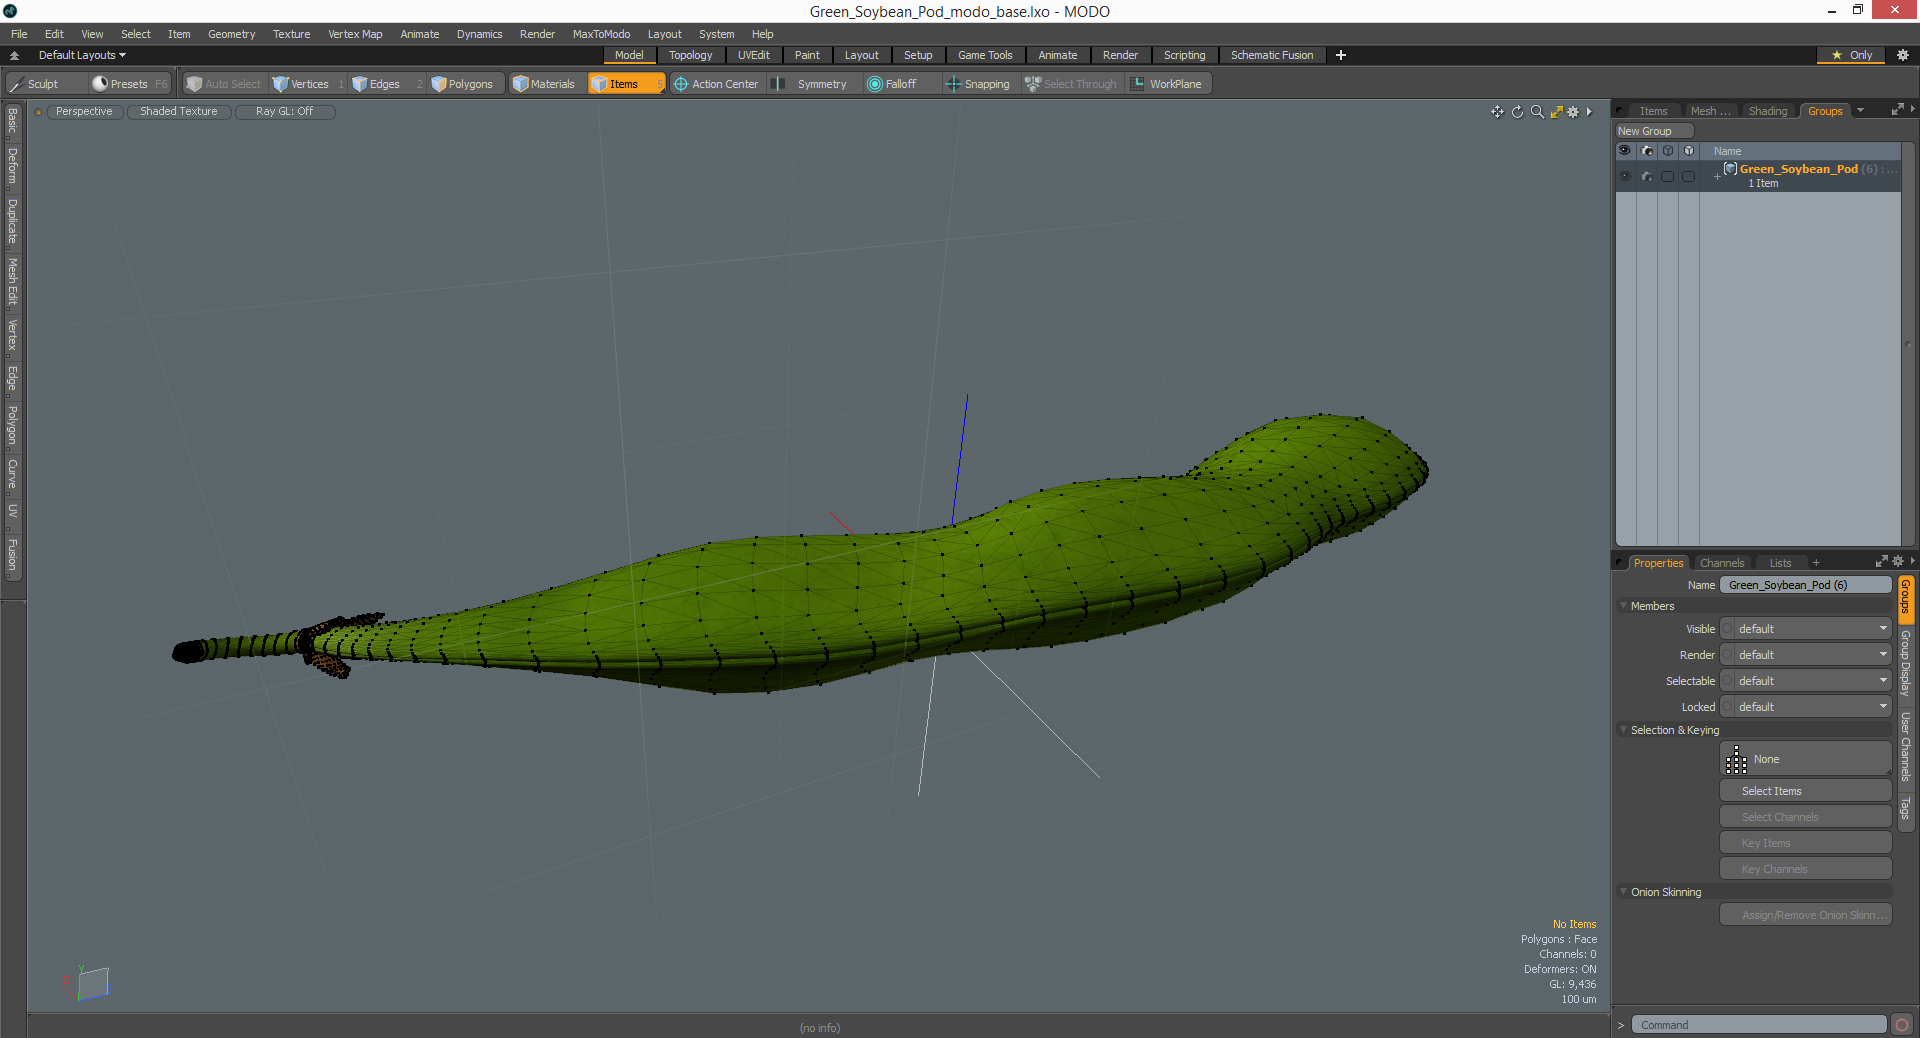Image resolution: width=1920 pixels, height=1038 pixels.
Task: Switch to the UVEdit layout tab
Action: coord(754,55)
